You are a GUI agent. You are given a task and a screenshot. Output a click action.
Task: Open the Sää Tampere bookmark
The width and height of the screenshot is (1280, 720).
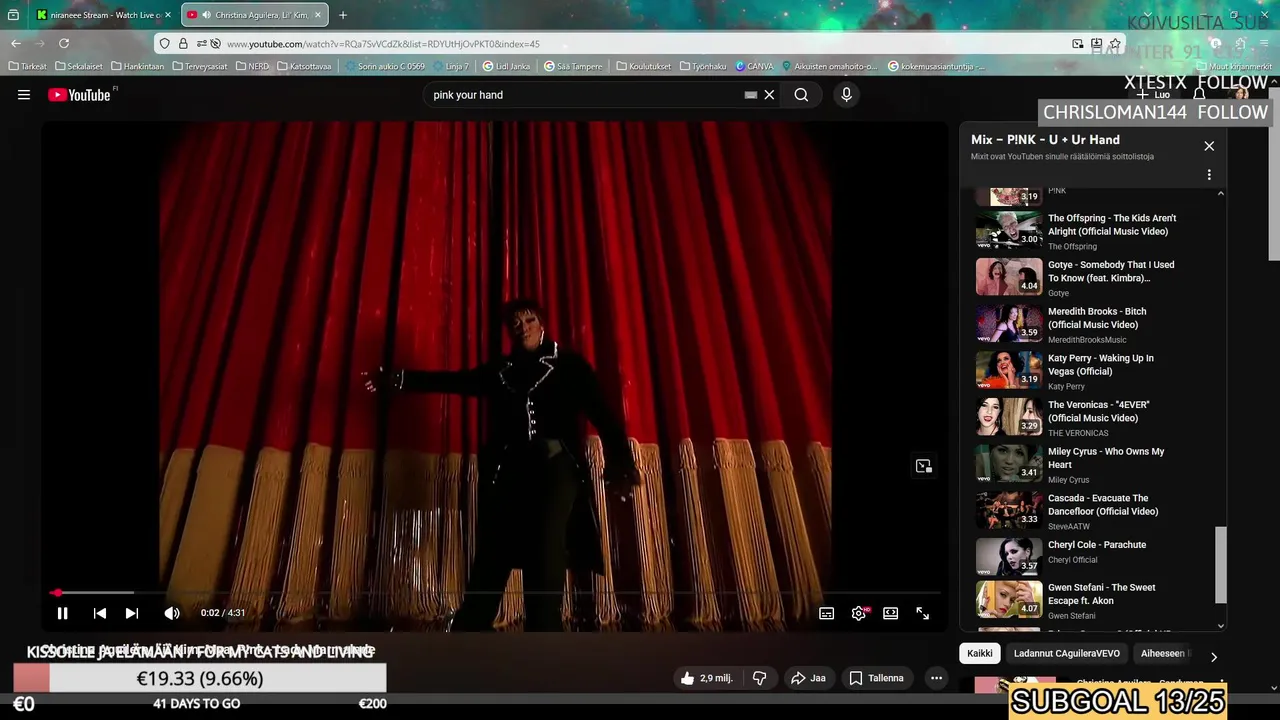pos(574,66)
